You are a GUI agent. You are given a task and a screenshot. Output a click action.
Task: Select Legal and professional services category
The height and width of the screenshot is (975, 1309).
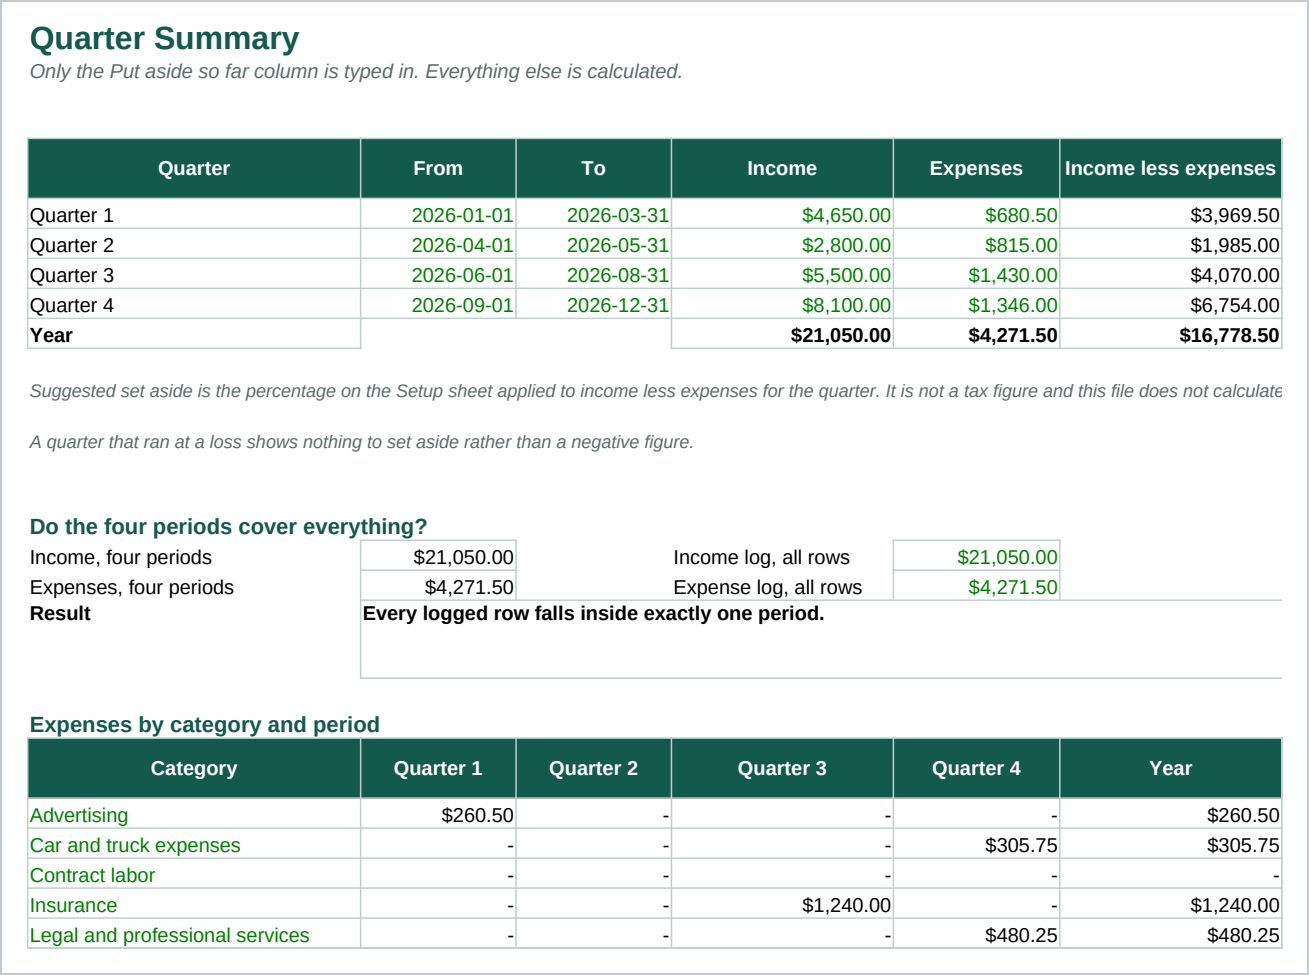pyautogui.click(x=194, y=935)
